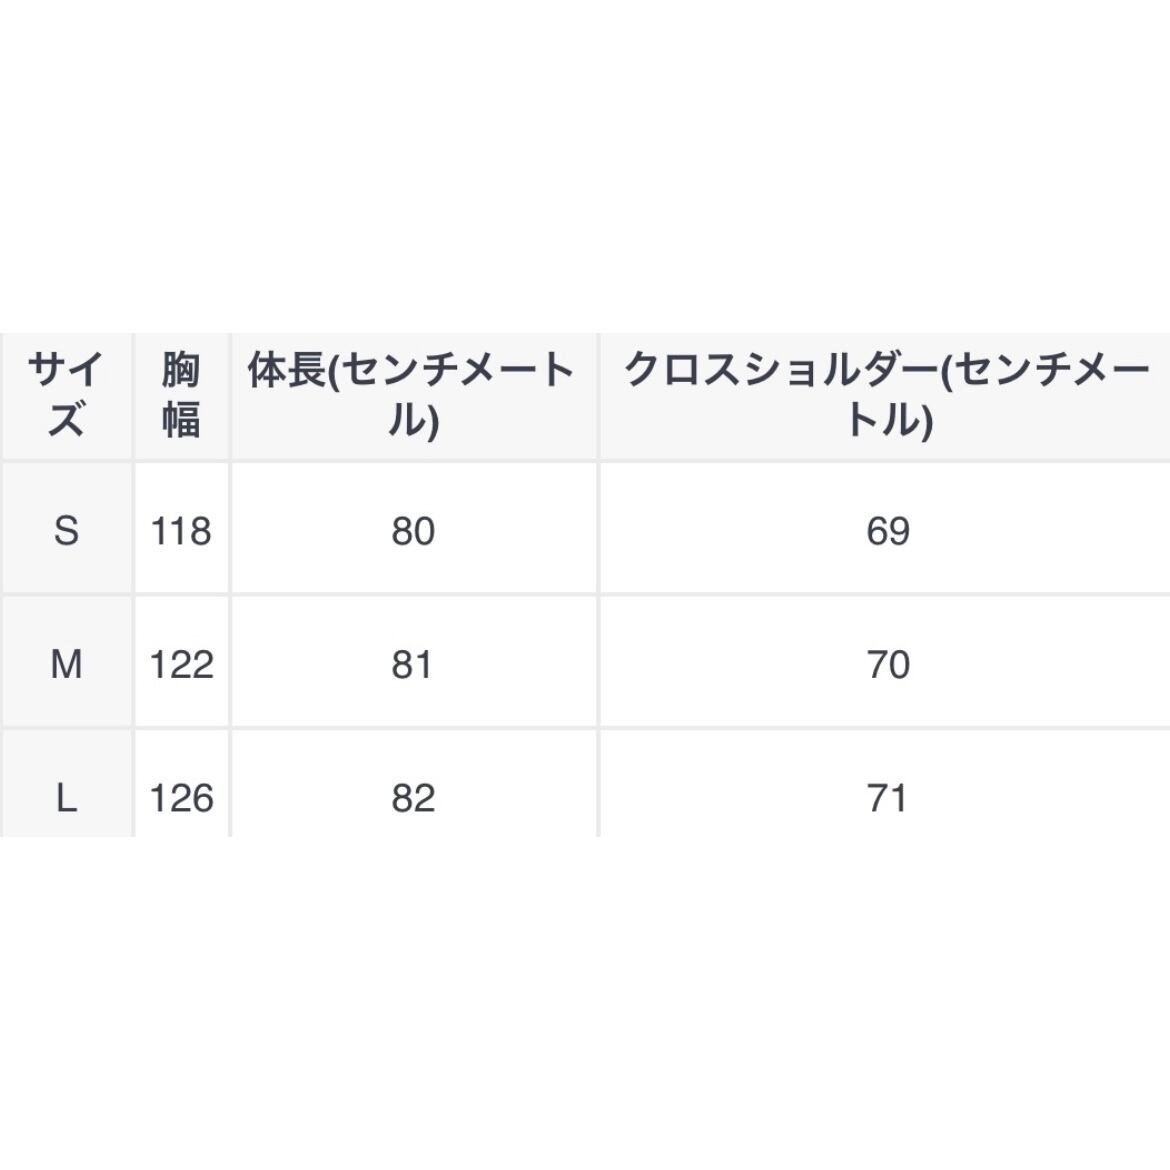Screen dimensions: 1170x1170
Task: Click the 体長(センチメートル) header
Action: (x=412, y=396)
